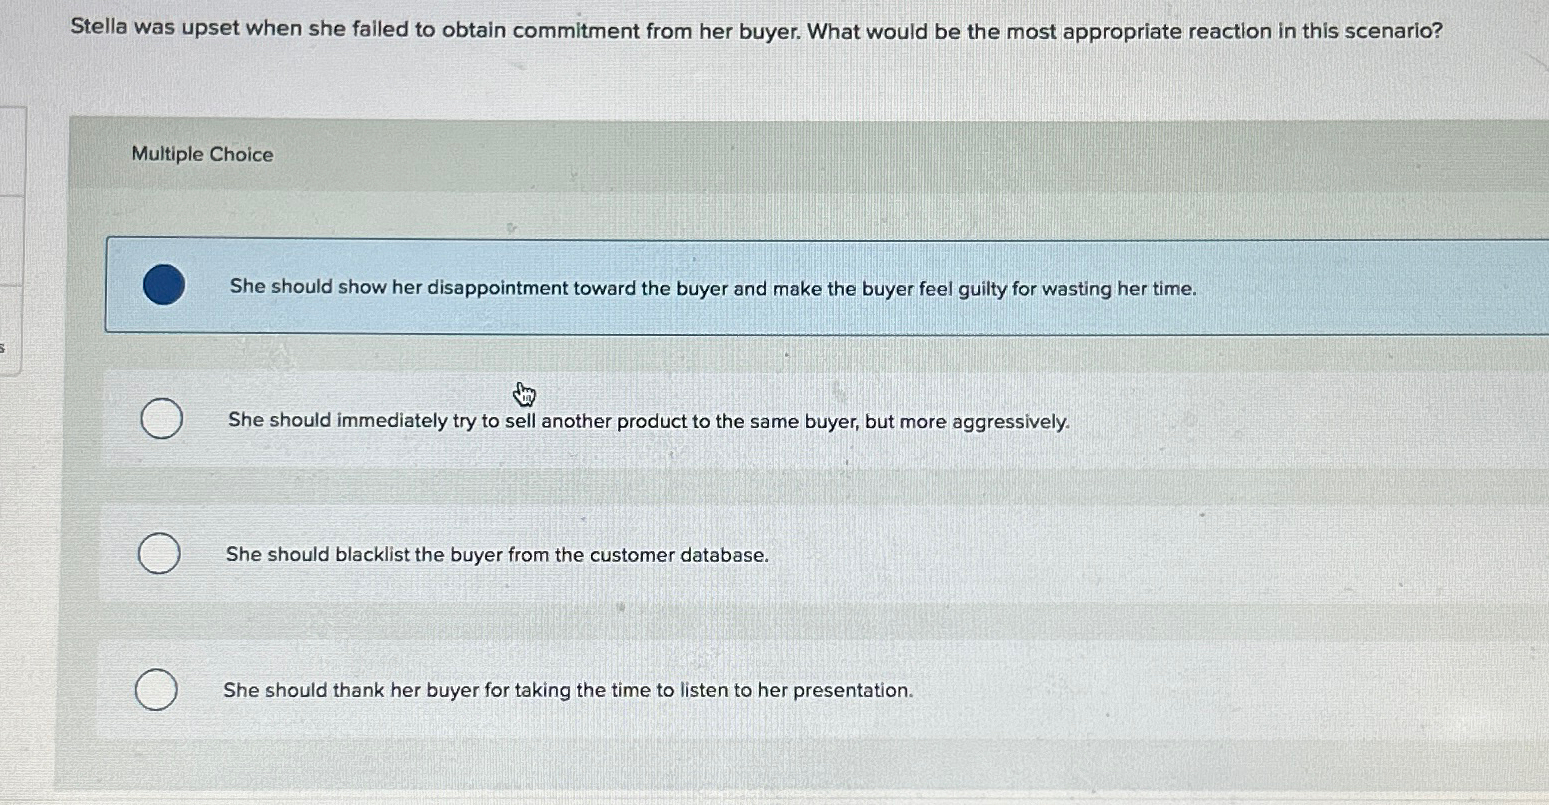Select the radio button for selling another product aggressively
The image size is (1549, 805).
coord(160,419)
